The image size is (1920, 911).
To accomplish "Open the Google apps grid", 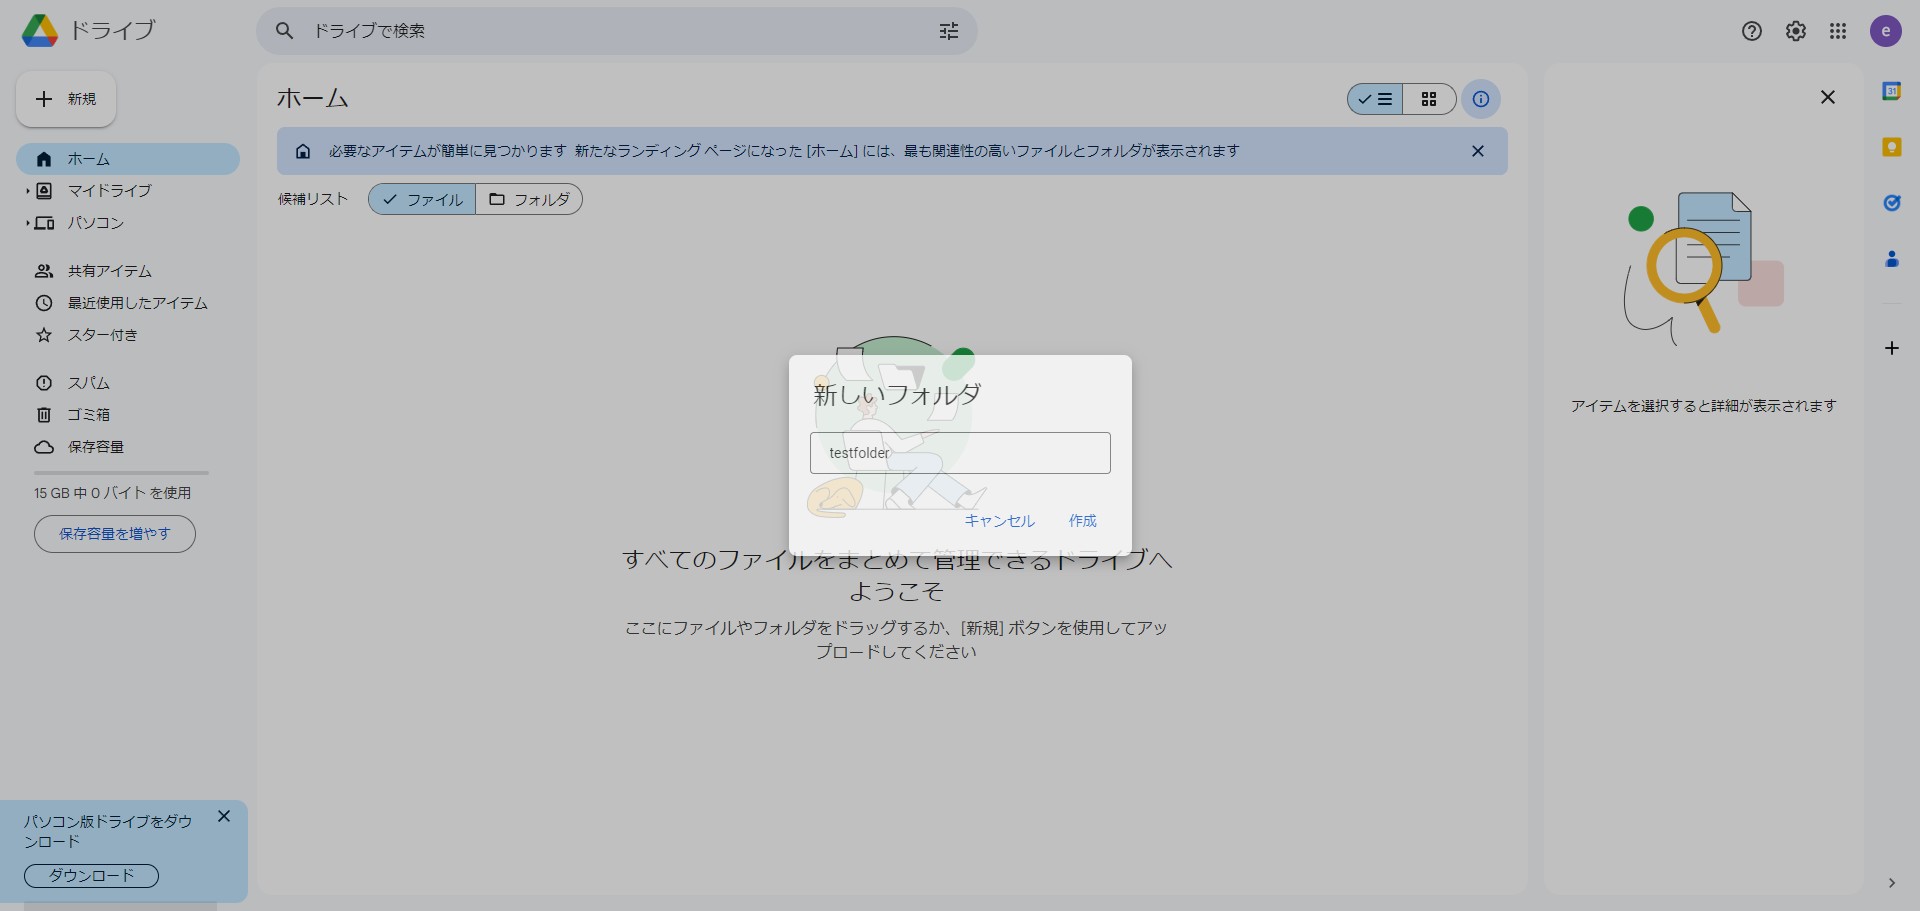I will (x=1838, y=31).
